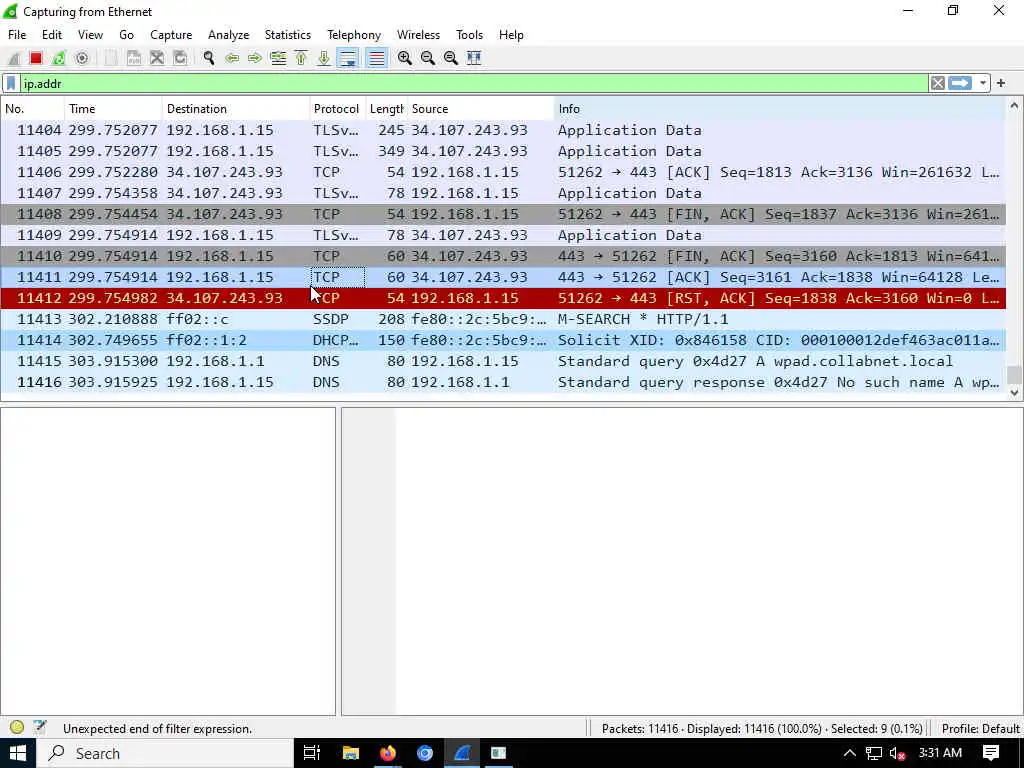The image size is (1024, 768).
Task: Open capture options gear icon
Action: (x=82, y=58)
